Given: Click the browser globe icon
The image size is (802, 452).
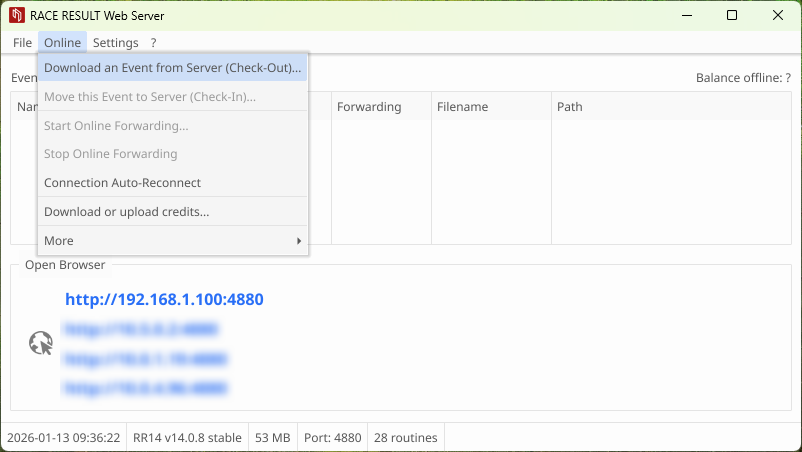Looking at the screenshot, I should coord(40,344).
